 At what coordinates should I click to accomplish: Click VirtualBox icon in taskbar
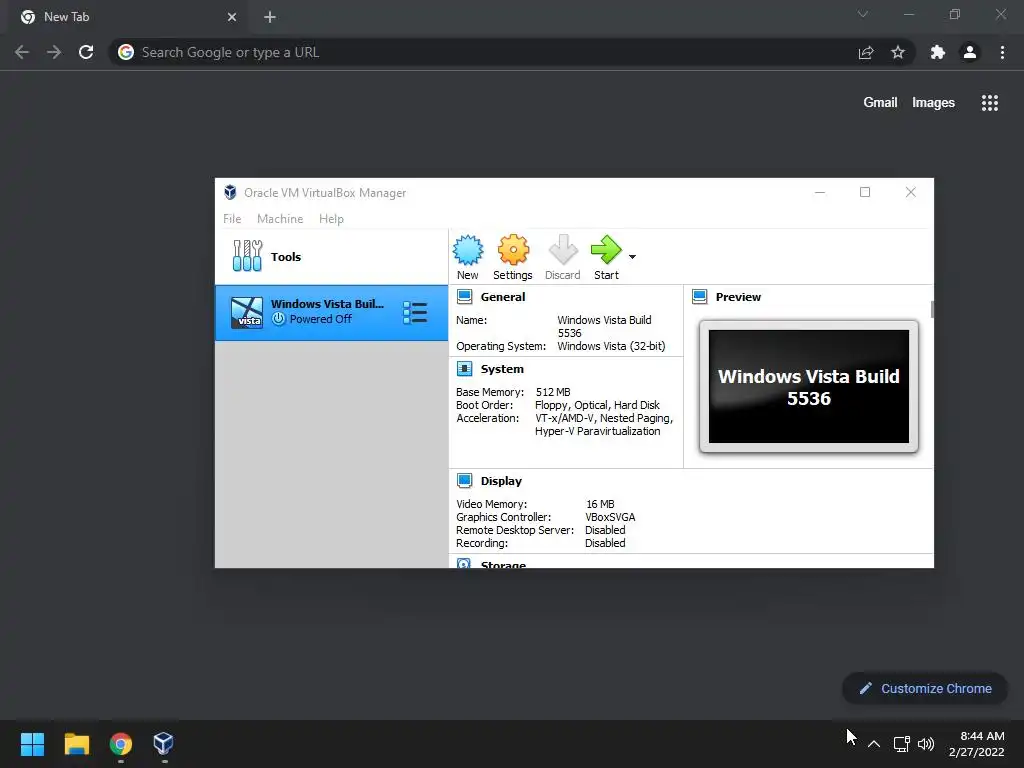(164, 744)
